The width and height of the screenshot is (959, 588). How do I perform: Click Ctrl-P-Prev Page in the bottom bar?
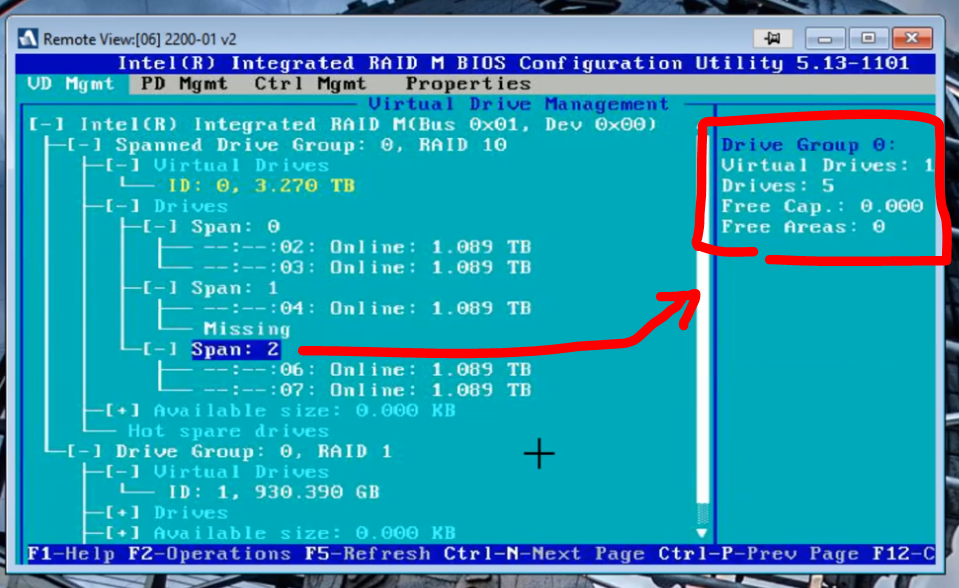(x=759, y=554)
